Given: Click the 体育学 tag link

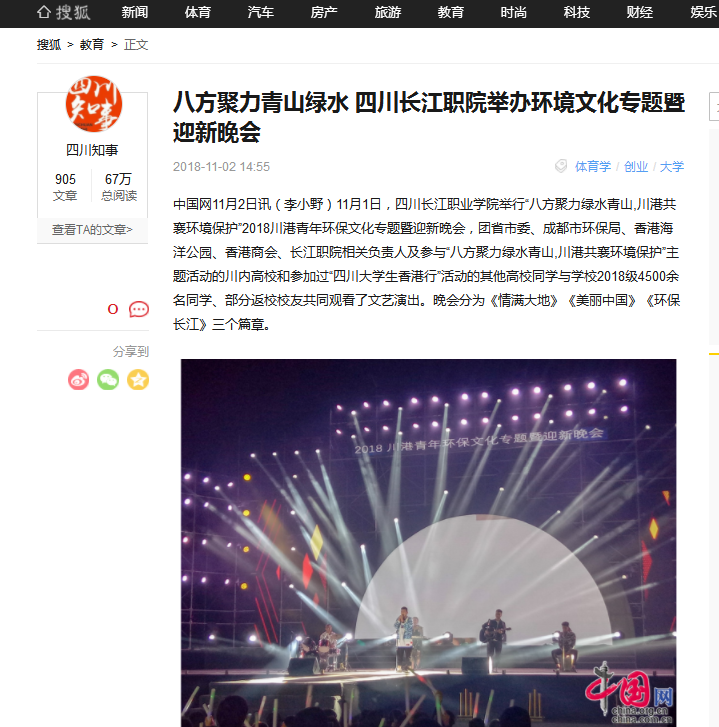Looking at the screenshot, I should (x=593, y=166).
